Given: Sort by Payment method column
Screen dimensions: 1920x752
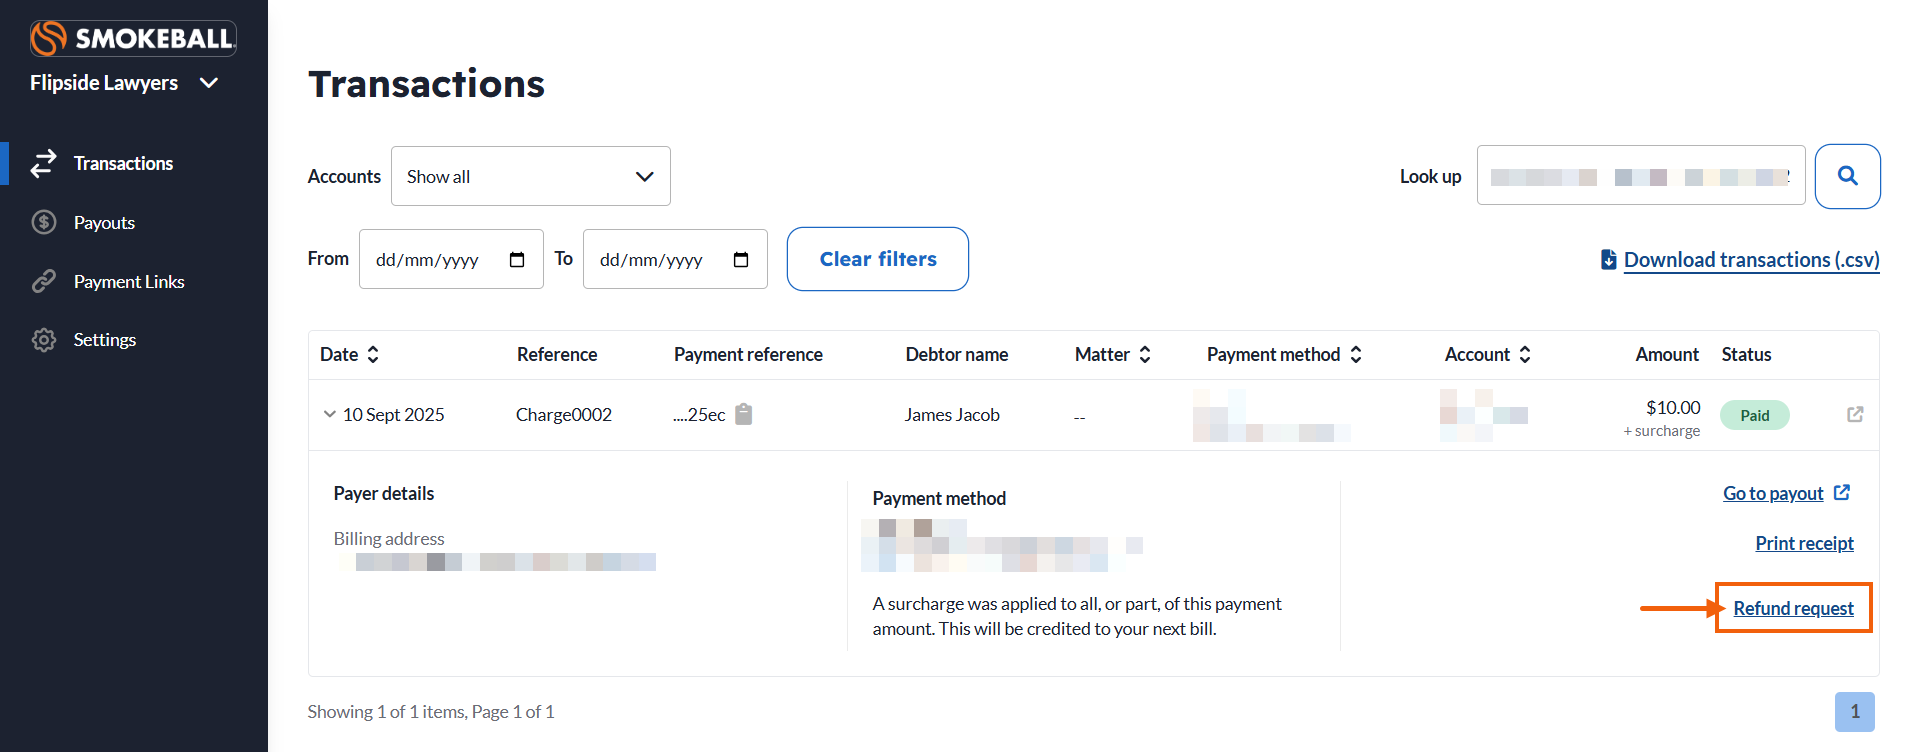Looking at the screenshot, I should coord(1356,354).
